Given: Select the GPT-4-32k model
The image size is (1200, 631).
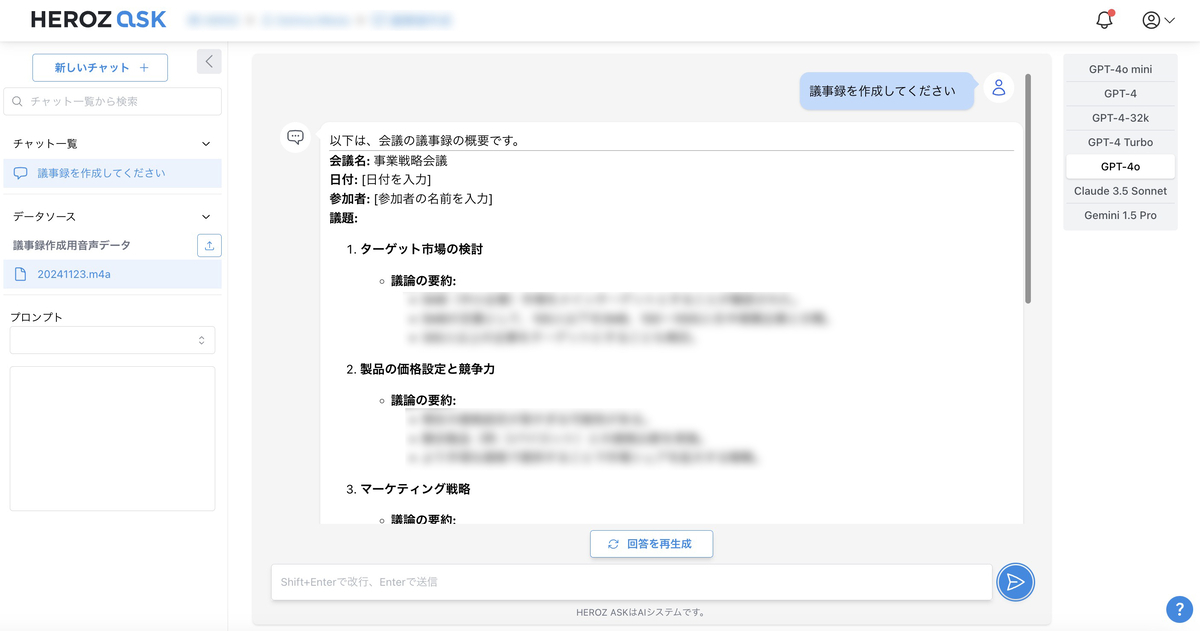Looking at the screenshot, I should [1120, 118].
